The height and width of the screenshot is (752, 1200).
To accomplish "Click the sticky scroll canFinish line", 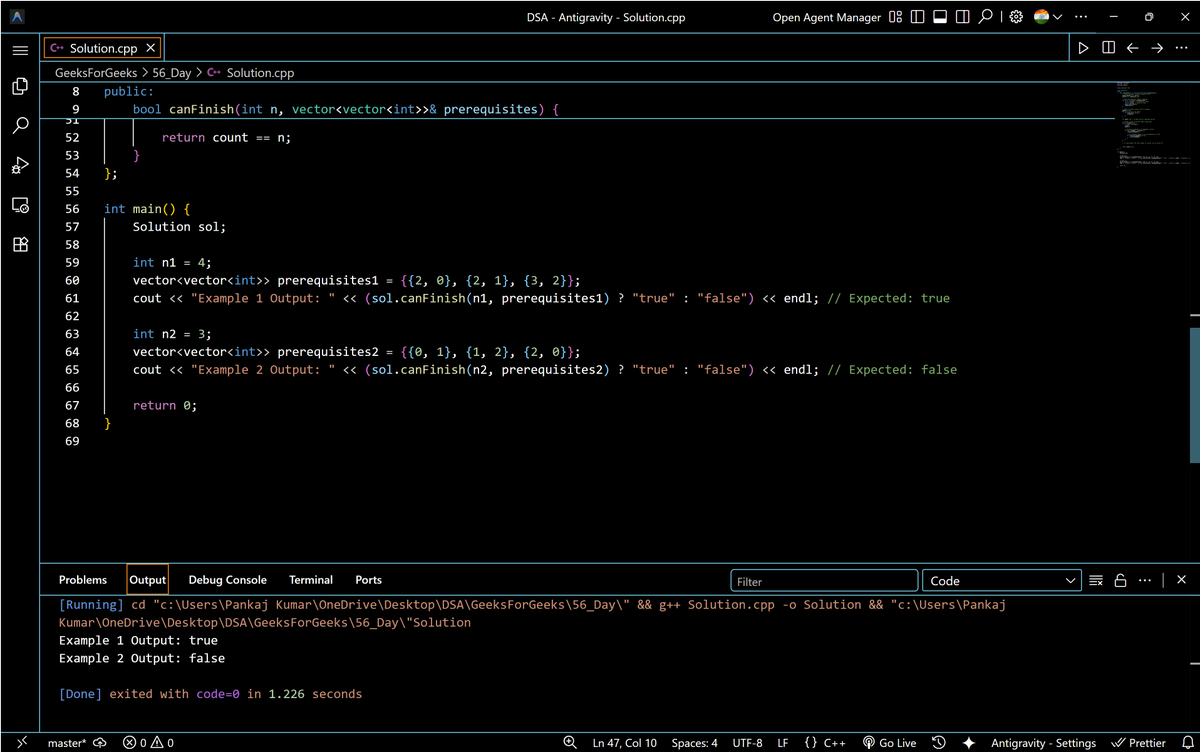I will pos(577,108).
